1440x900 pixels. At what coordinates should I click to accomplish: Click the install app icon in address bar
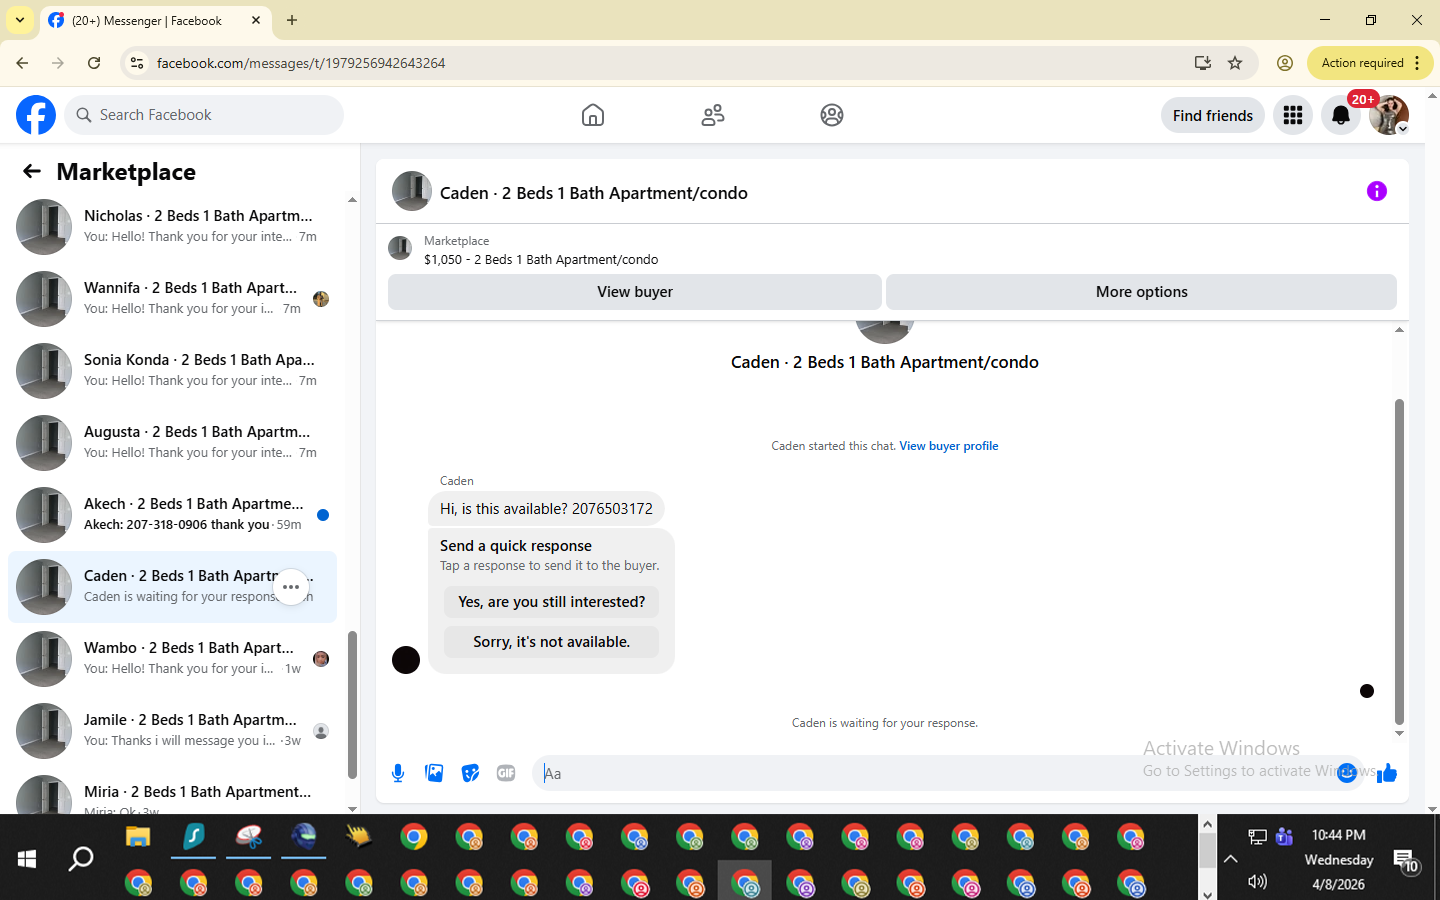click(1203, 63)
